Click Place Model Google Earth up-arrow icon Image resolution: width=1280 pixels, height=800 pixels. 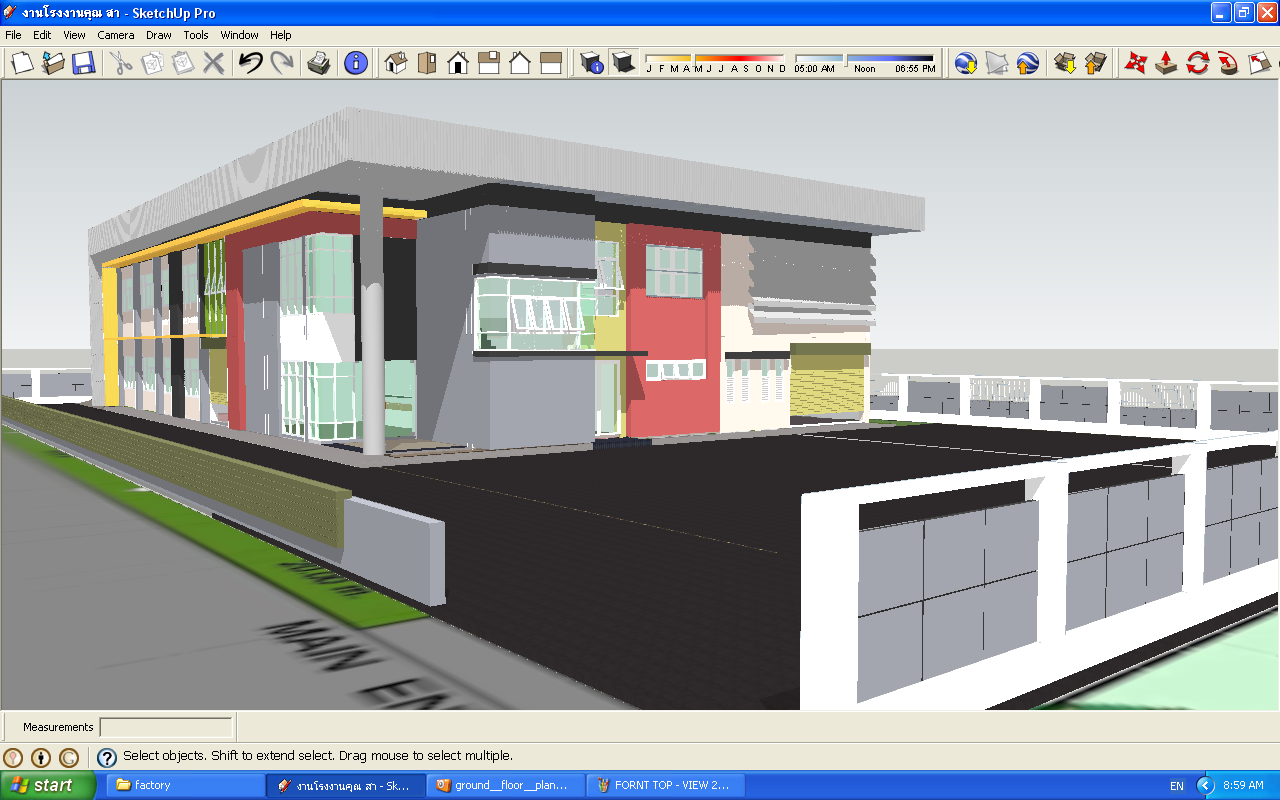(x=1027, y=63)
